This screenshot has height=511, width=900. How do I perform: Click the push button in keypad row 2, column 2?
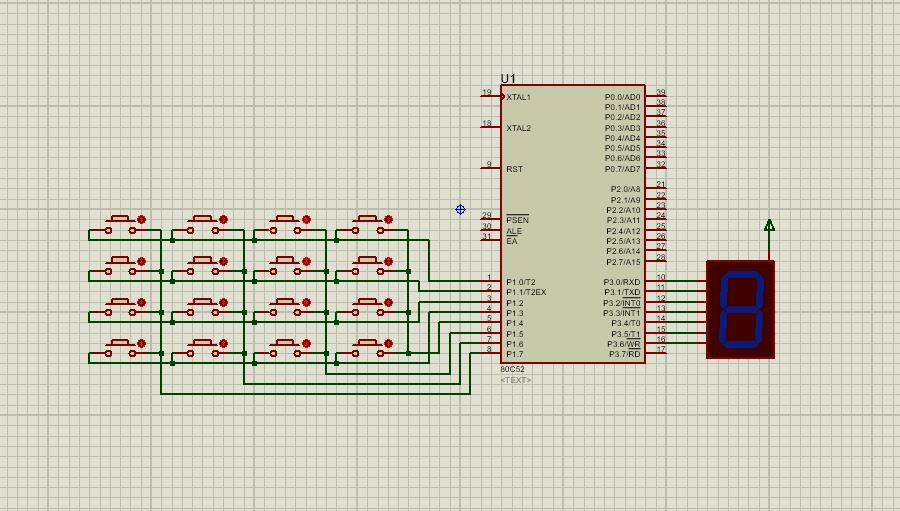pyautogui.click(x=203, y=266)
